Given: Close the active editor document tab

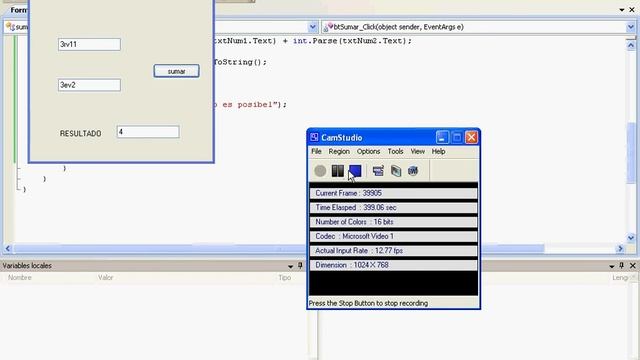Looking at the screenshot, I should click(632, 10).
